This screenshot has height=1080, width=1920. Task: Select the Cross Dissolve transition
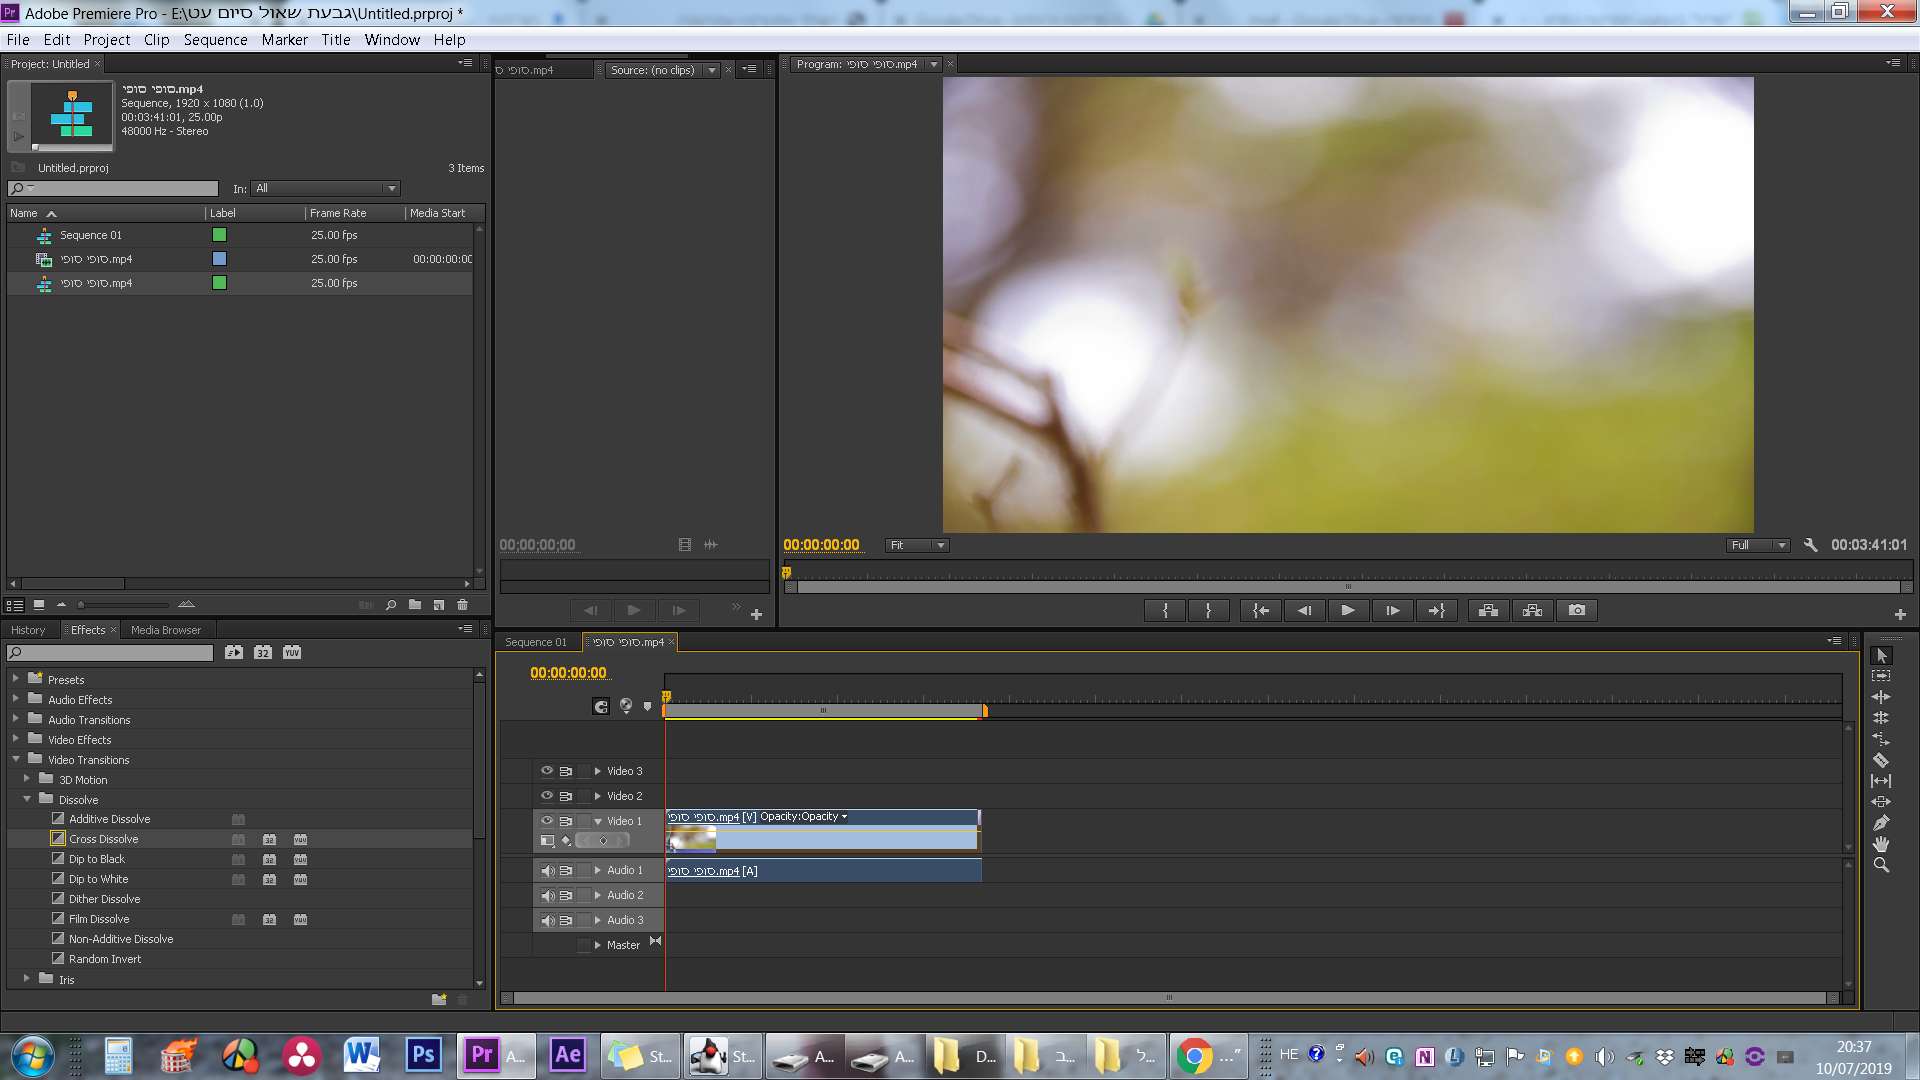[104, 839]
